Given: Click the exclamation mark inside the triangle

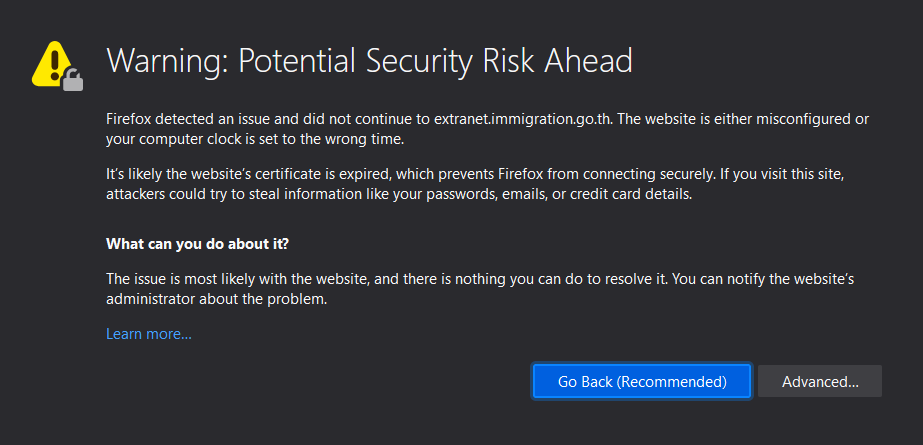Looking at the screenshot, I should pyautogui.click(x=55, y=65).
